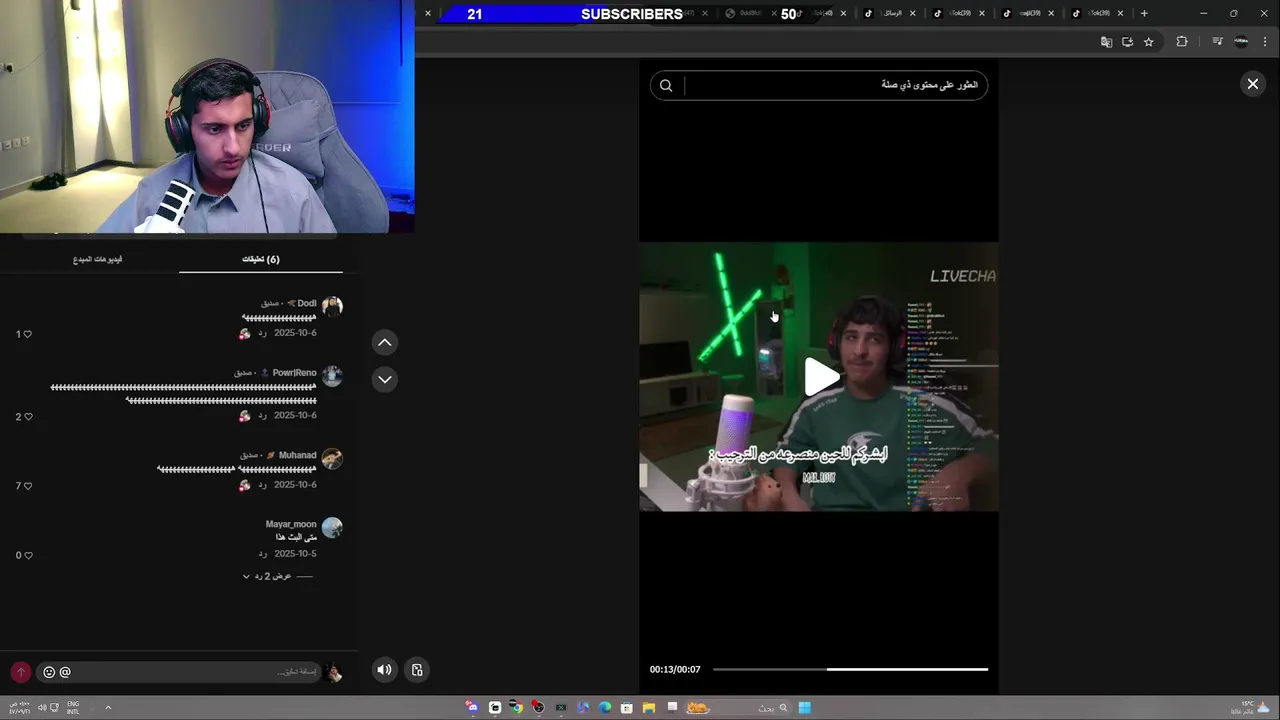
Task: Click the creator-liked badge under Muhanad's comment
Action: 244,486
